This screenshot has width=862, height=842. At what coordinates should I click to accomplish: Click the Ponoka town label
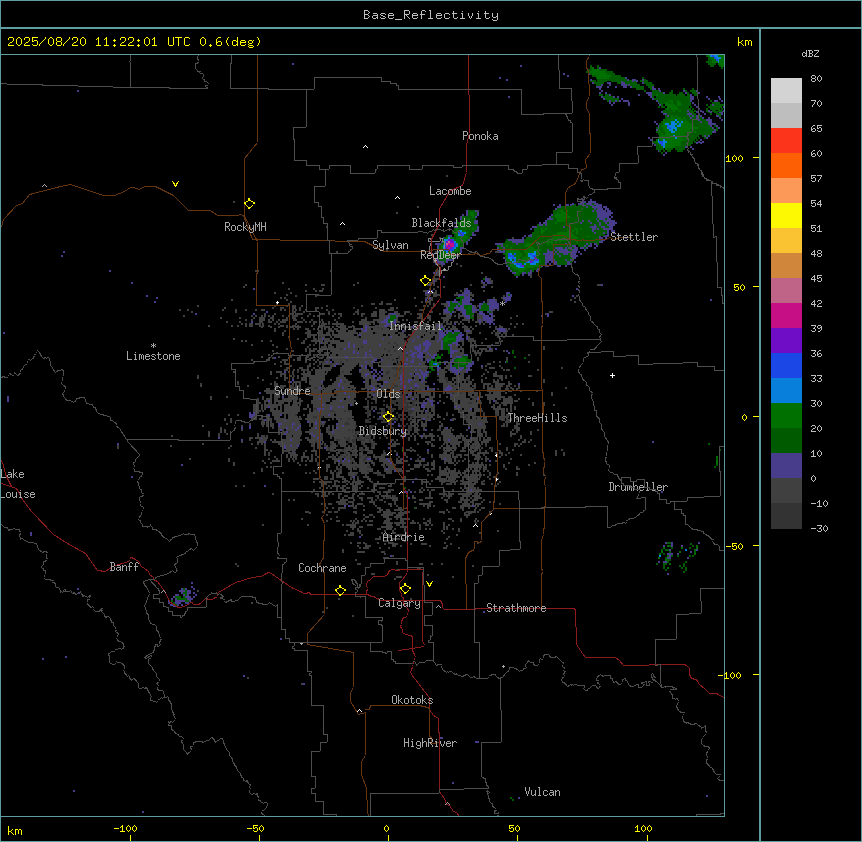480,136
